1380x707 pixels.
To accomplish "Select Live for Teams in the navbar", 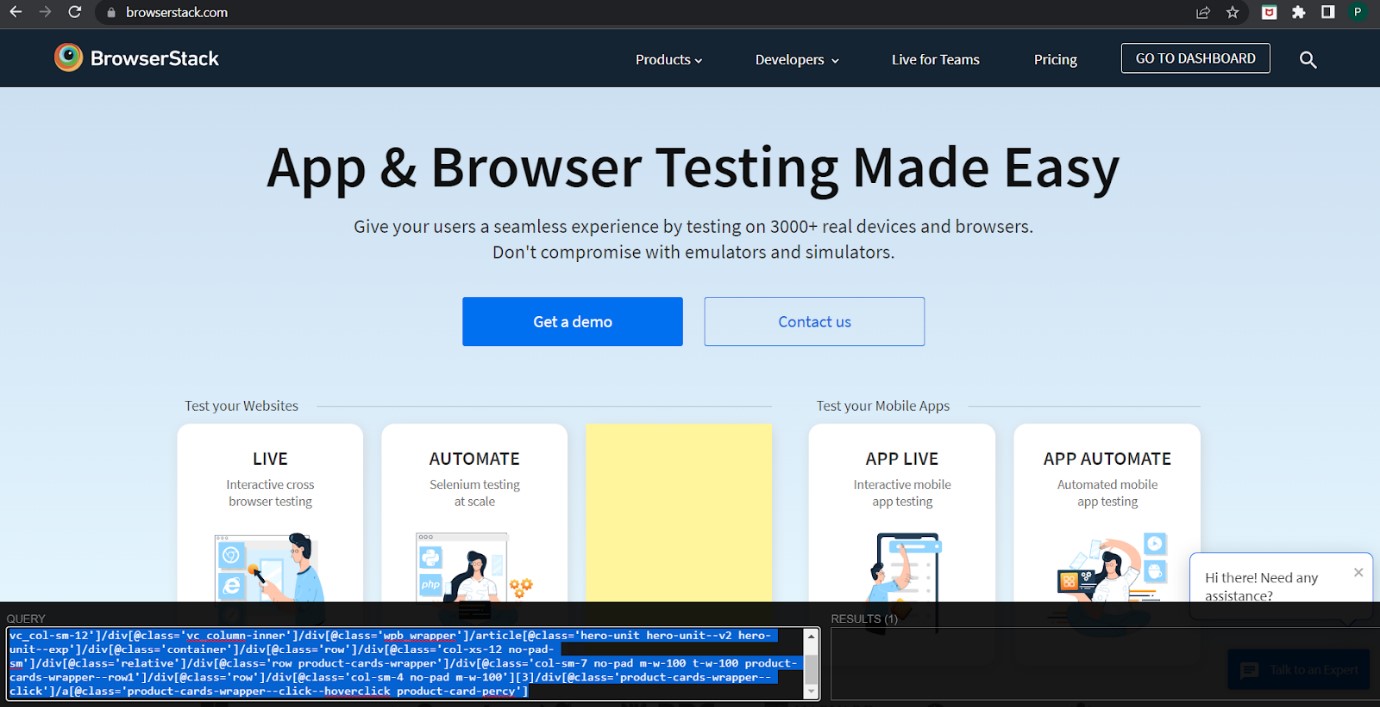I will [935, 59].
